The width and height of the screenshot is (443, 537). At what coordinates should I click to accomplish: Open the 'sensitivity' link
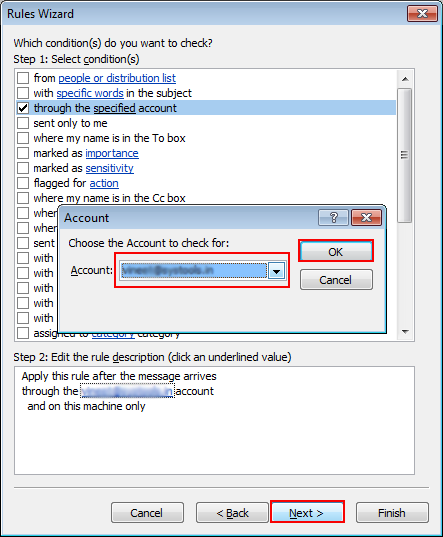110,168
